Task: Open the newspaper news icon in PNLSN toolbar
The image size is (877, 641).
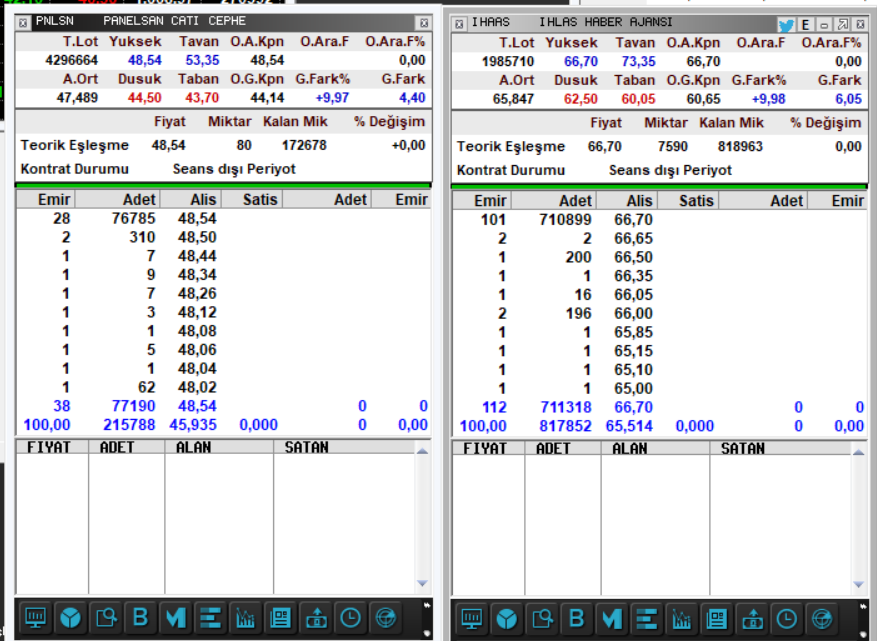Action: pos(280,618)
